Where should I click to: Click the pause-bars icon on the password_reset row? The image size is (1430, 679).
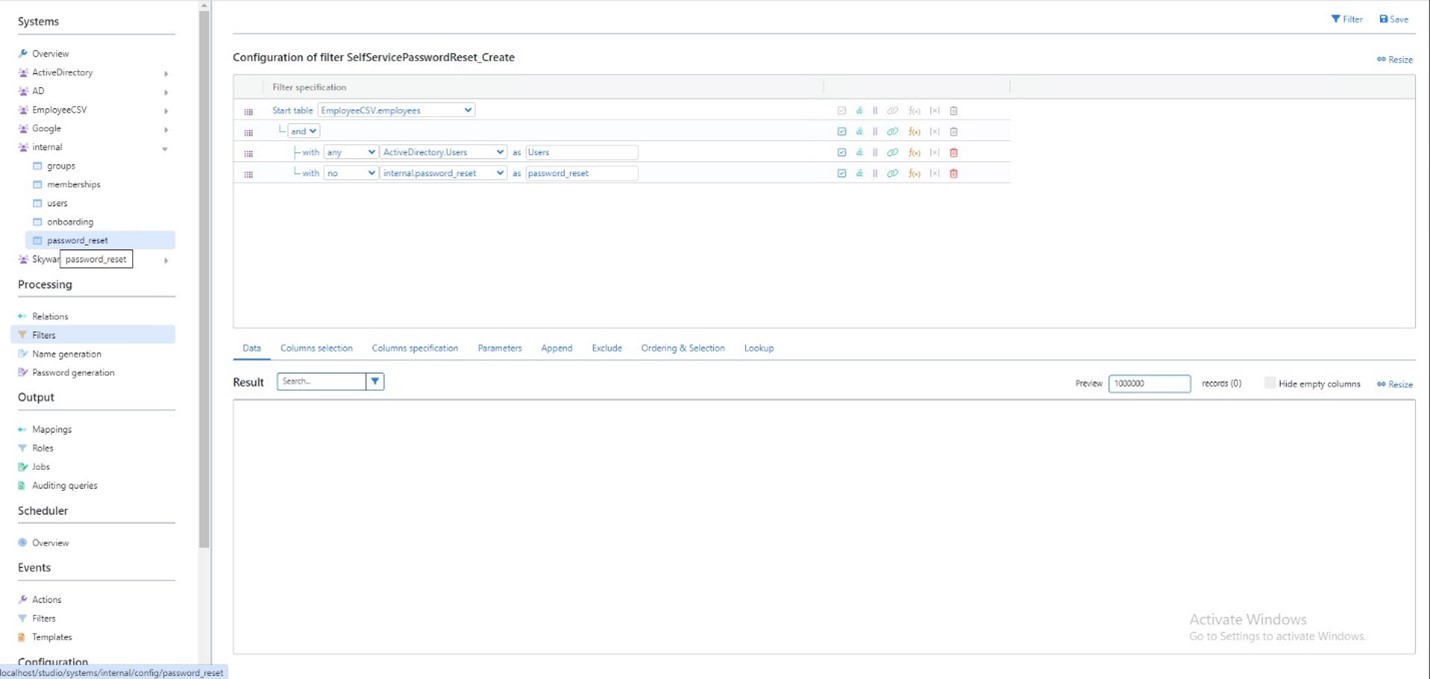[x=875, y=173]
